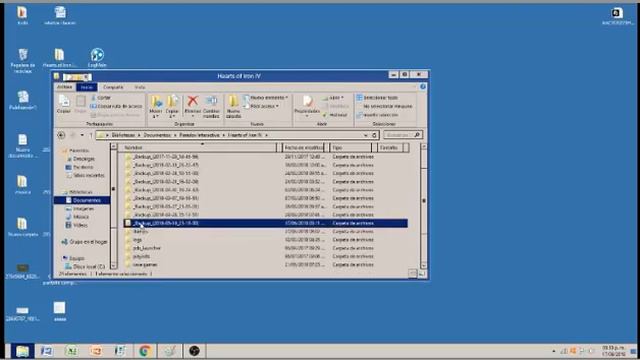Click Seleccionar todo in the ribbon
640x360 pixels.
(377, 98)
